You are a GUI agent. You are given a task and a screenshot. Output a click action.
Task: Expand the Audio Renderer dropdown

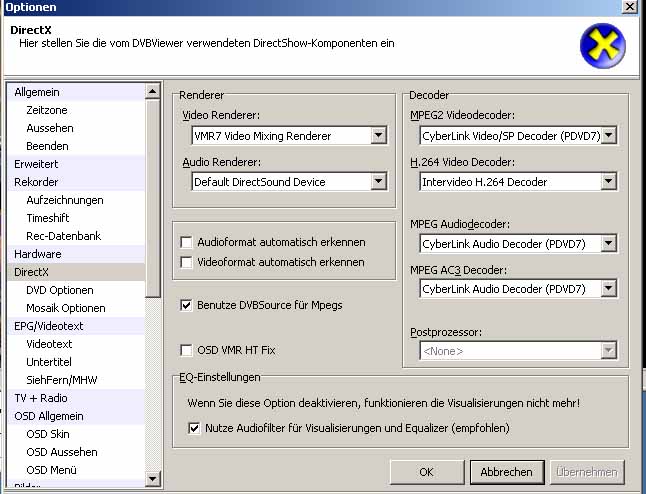pos(378,182)
